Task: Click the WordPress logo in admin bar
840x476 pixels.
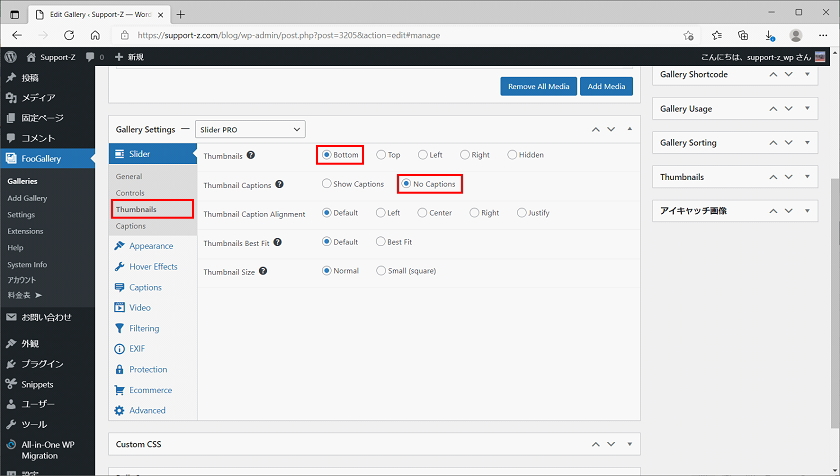Action: click(10, 57)
